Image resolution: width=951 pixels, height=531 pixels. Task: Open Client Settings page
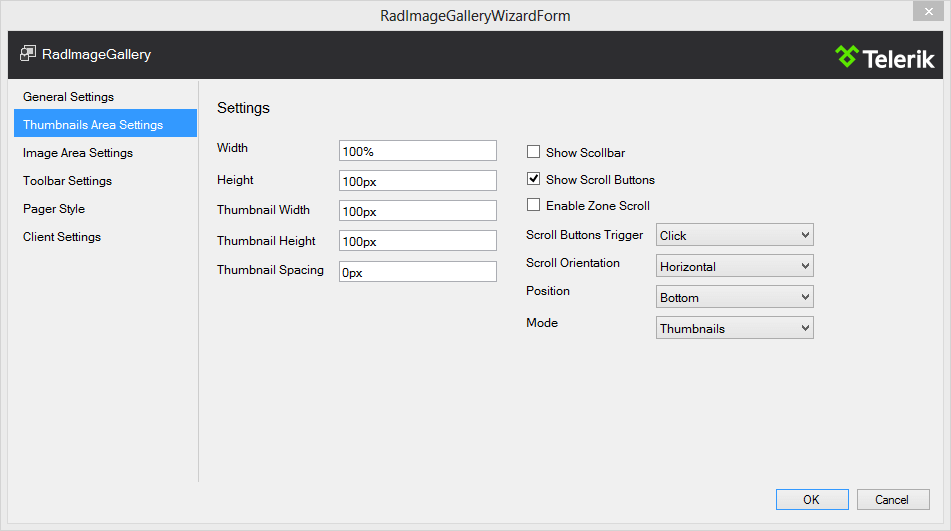[62, 237]
